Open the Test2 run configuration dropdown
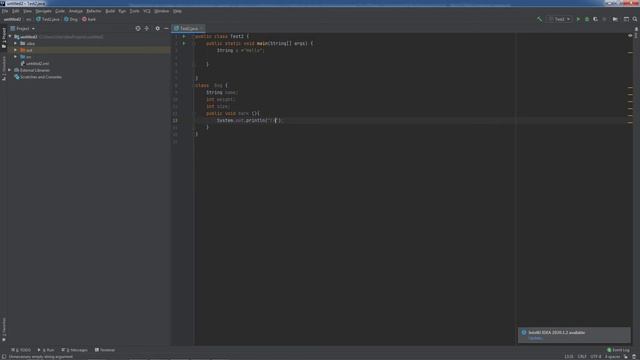The width and height of the screenshot is (640, 360). click(x=560, y=19)
